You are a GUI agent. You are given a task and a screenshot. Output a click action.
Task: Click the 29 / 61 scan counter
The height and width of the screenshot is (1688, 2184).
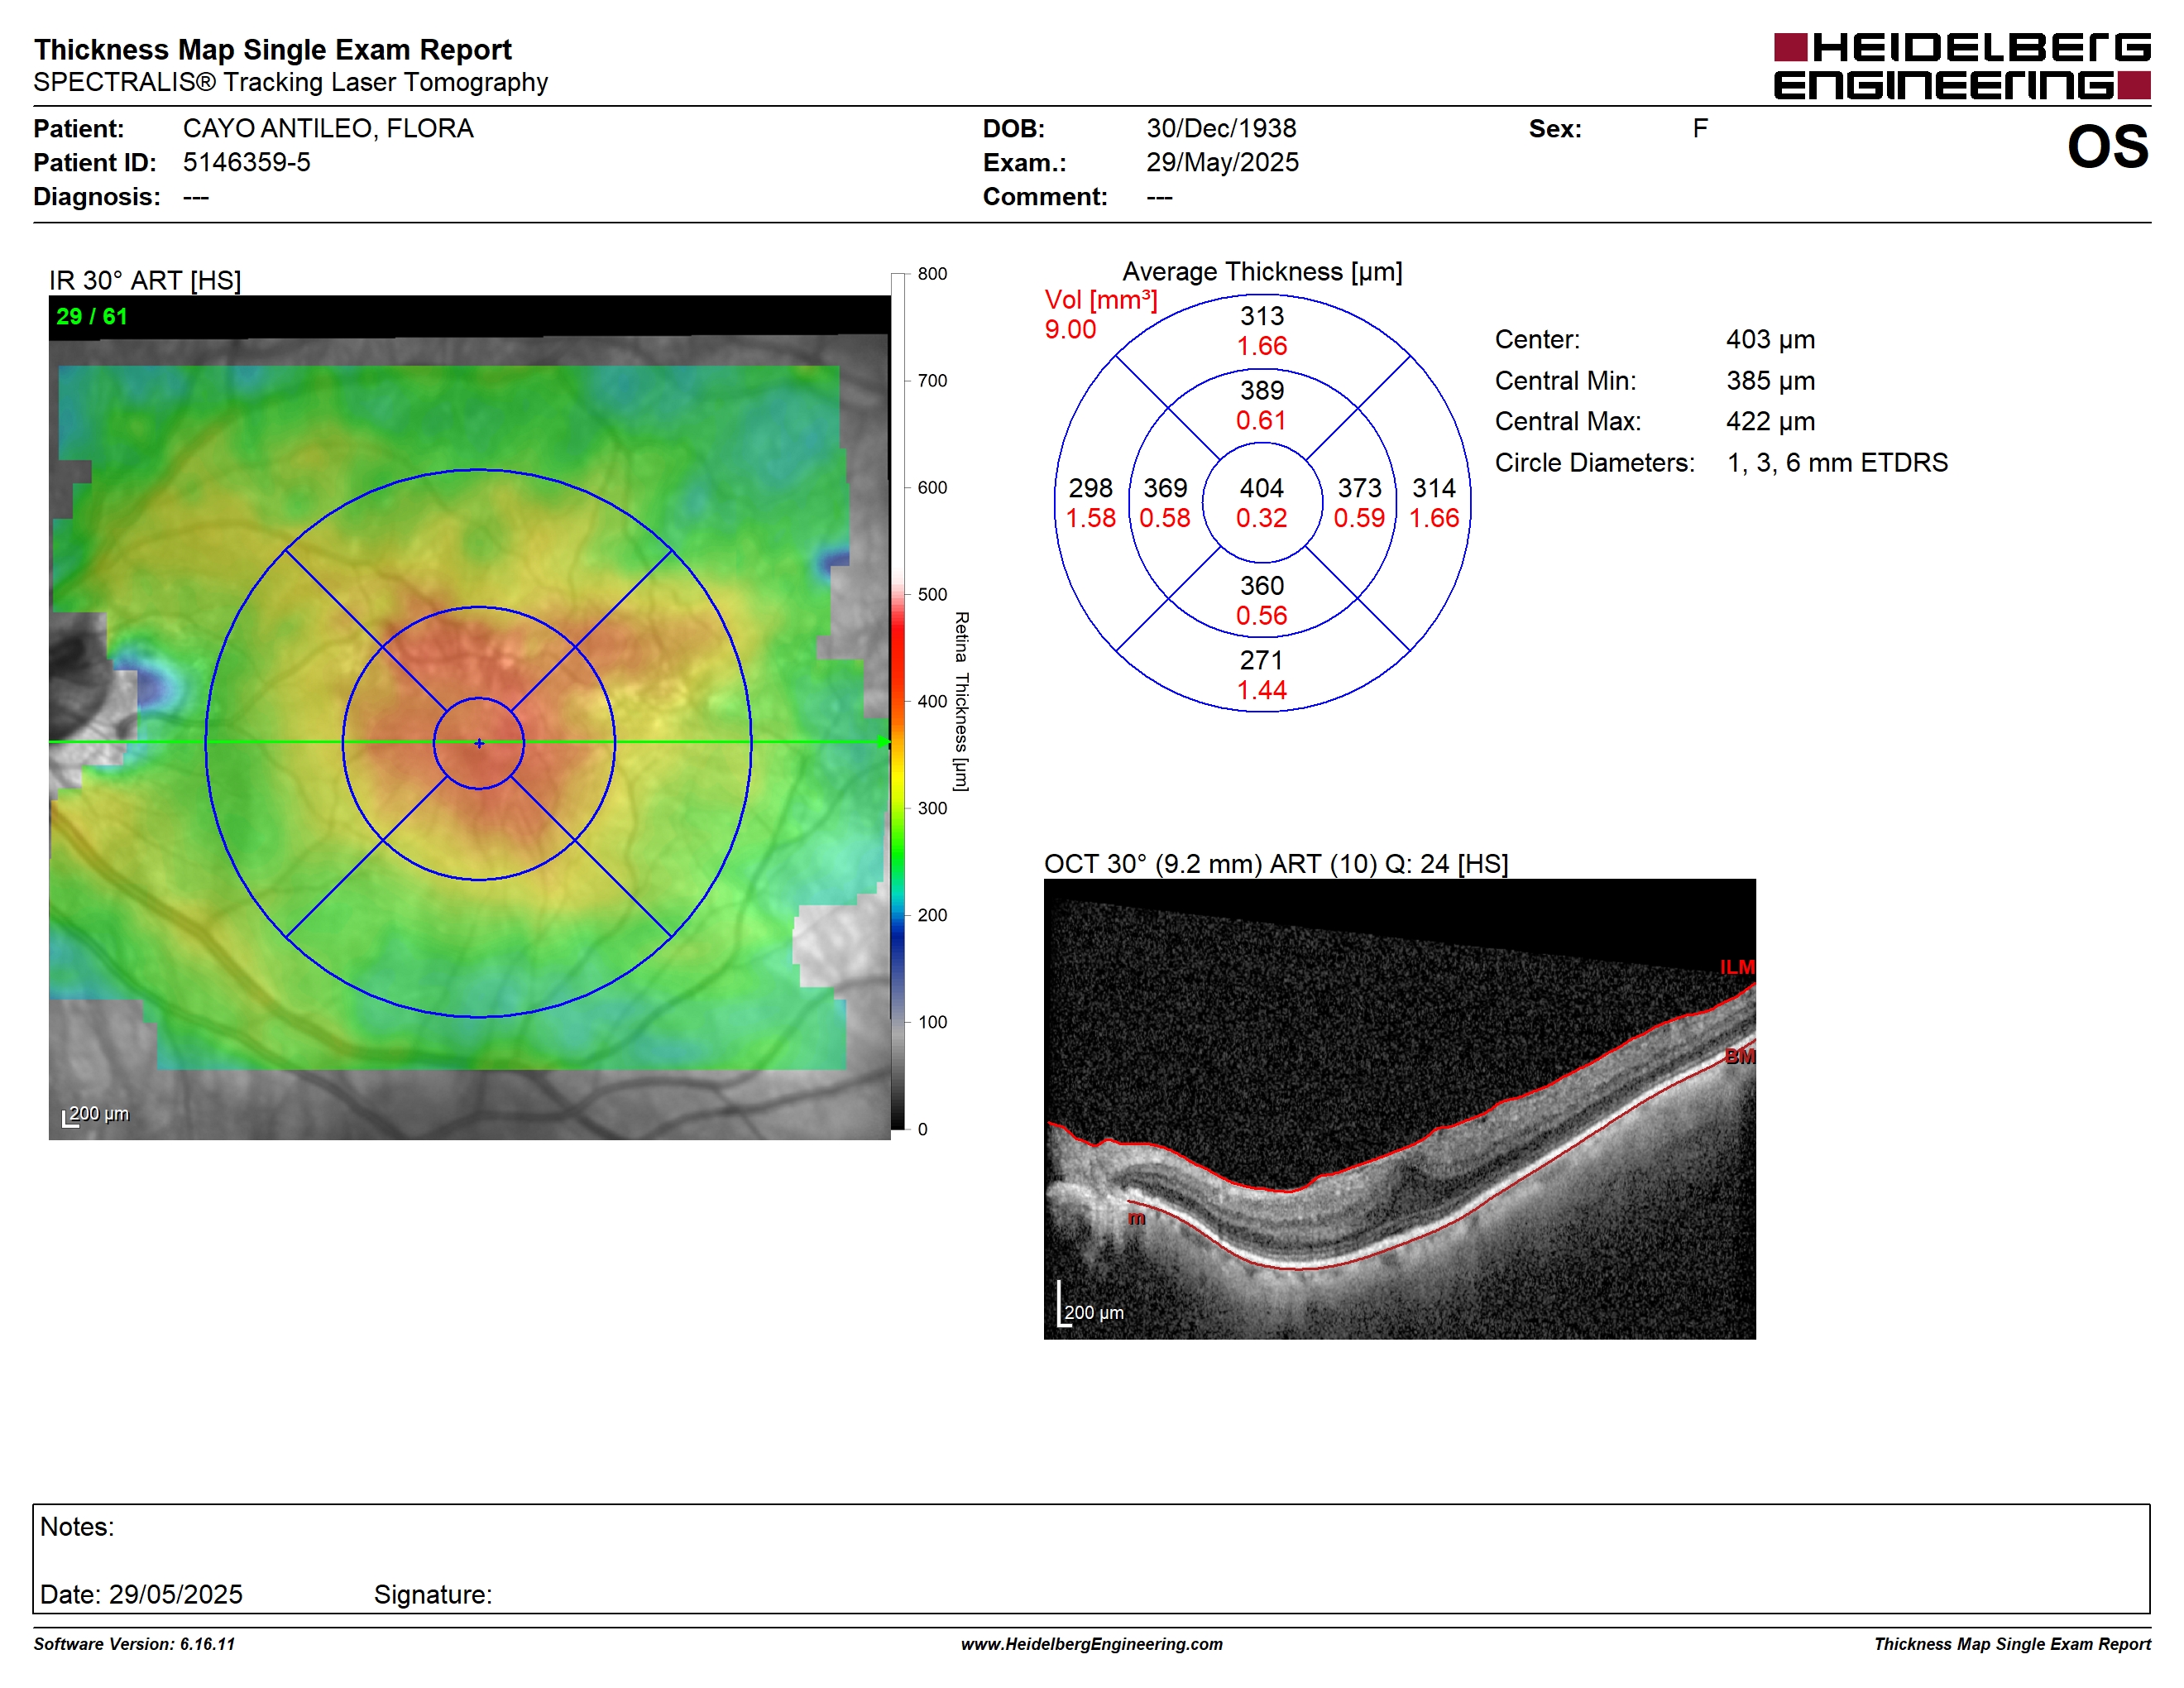92,316
